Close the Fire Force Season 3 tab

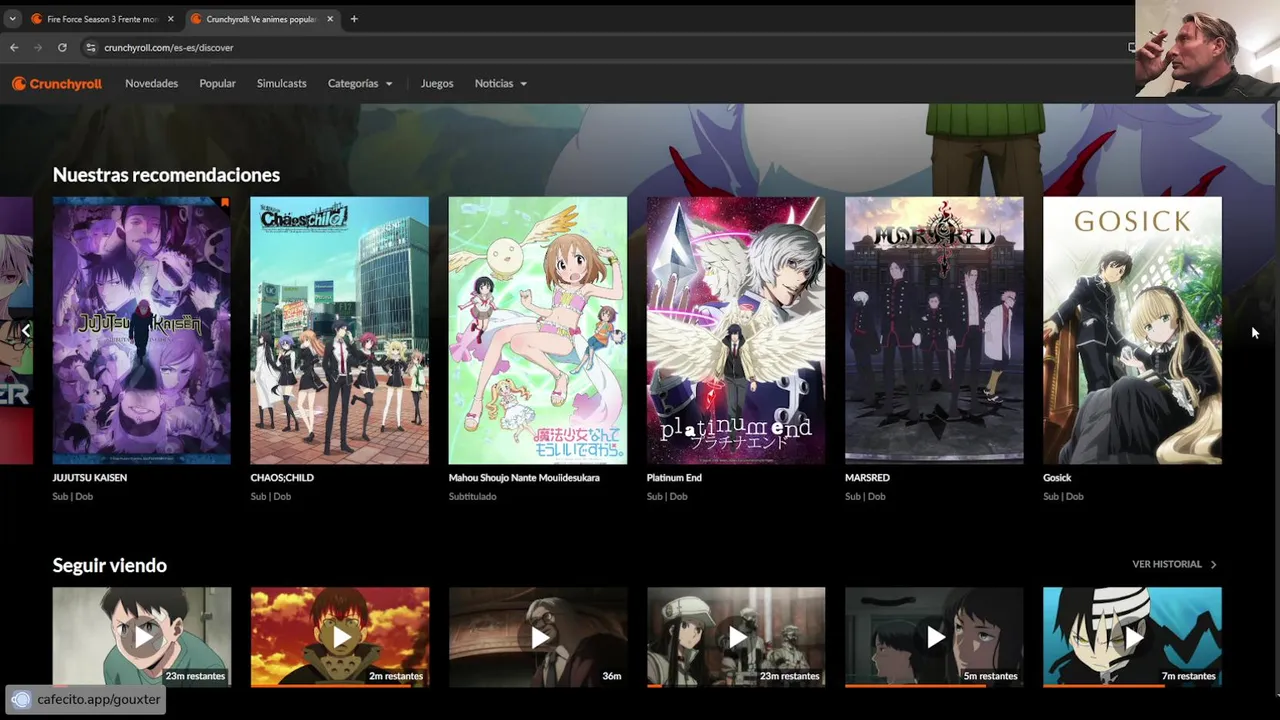pos(170,19)
